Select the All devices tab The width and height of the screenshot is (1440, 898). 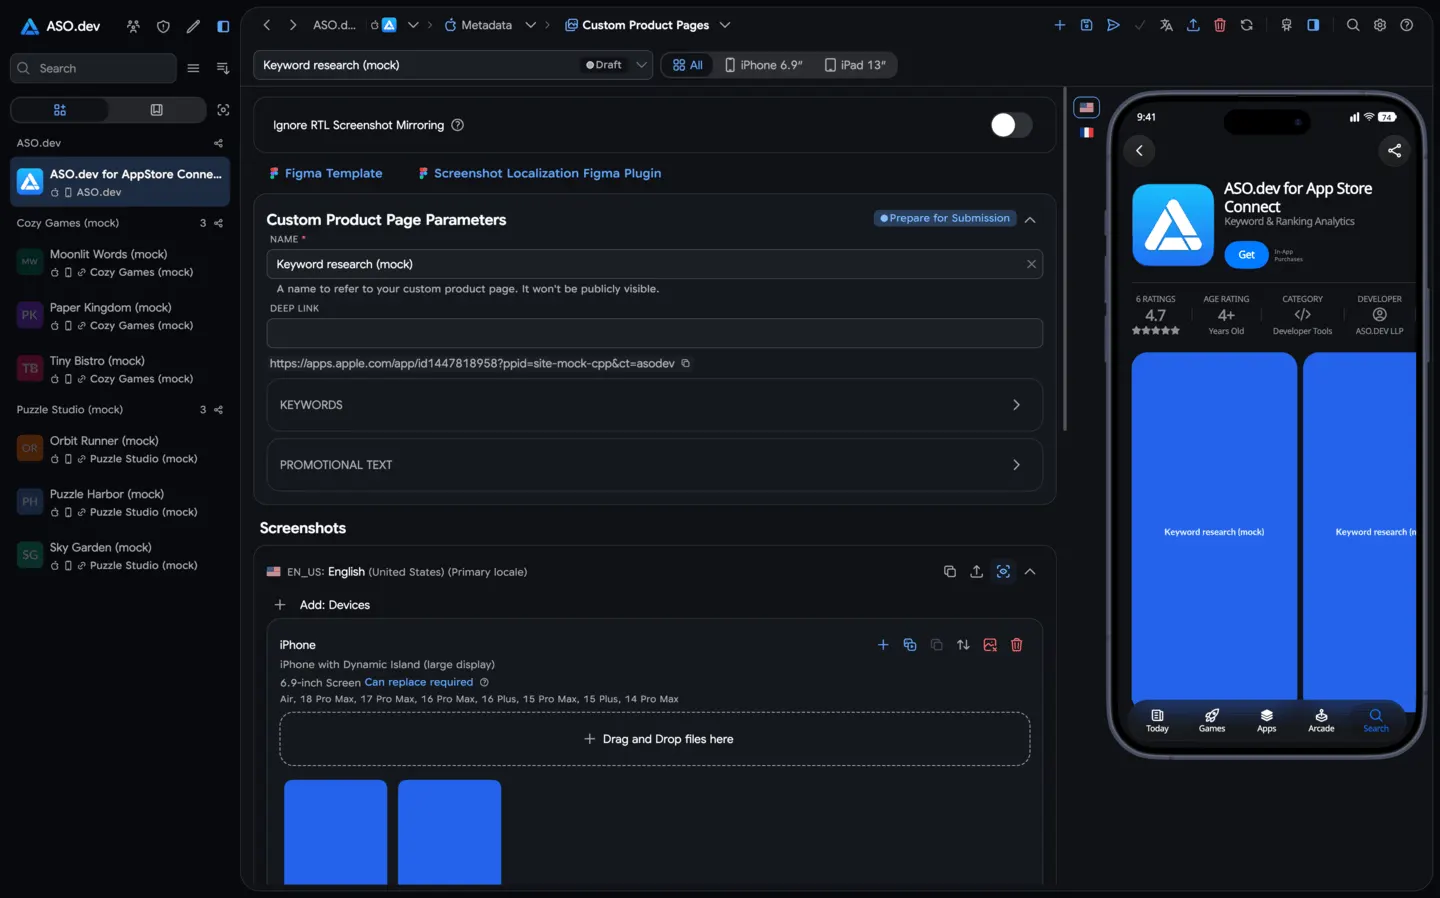point(687,65)
